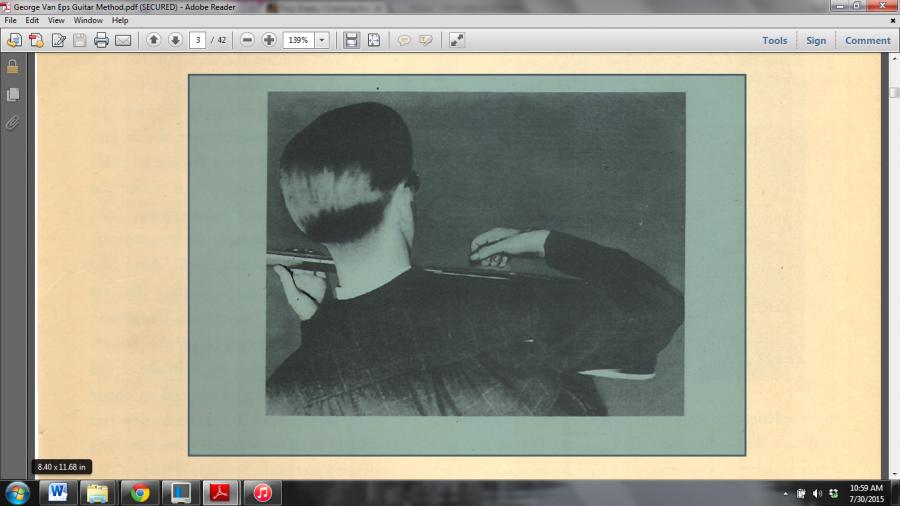The image size is (900, 506).
Task: Click the vertical scrollbar down arrow
Action: pyautogui.click(x=894, y=475)
